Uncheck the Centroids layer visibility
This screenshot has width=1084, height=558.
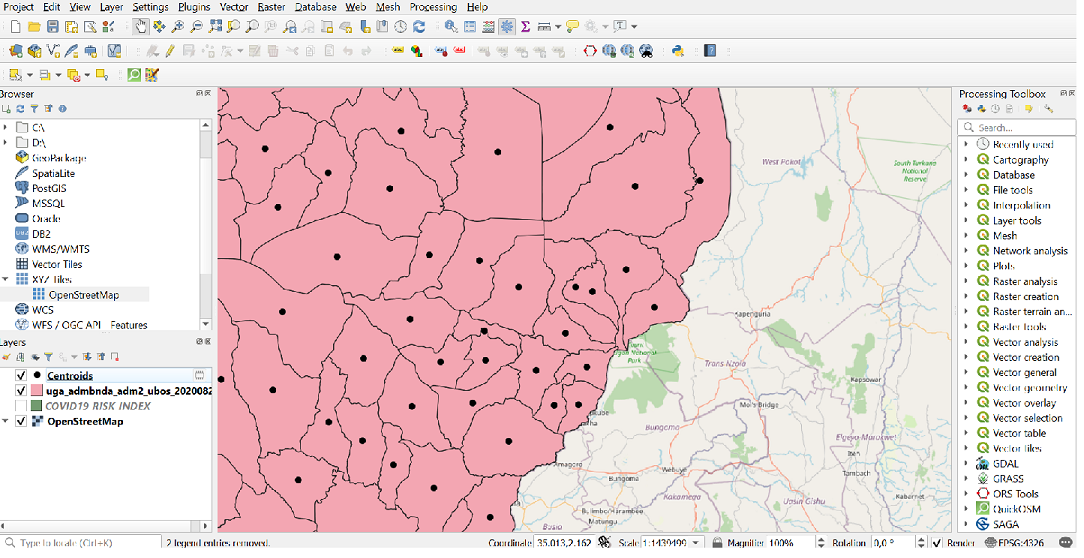[x=21, y=375]
